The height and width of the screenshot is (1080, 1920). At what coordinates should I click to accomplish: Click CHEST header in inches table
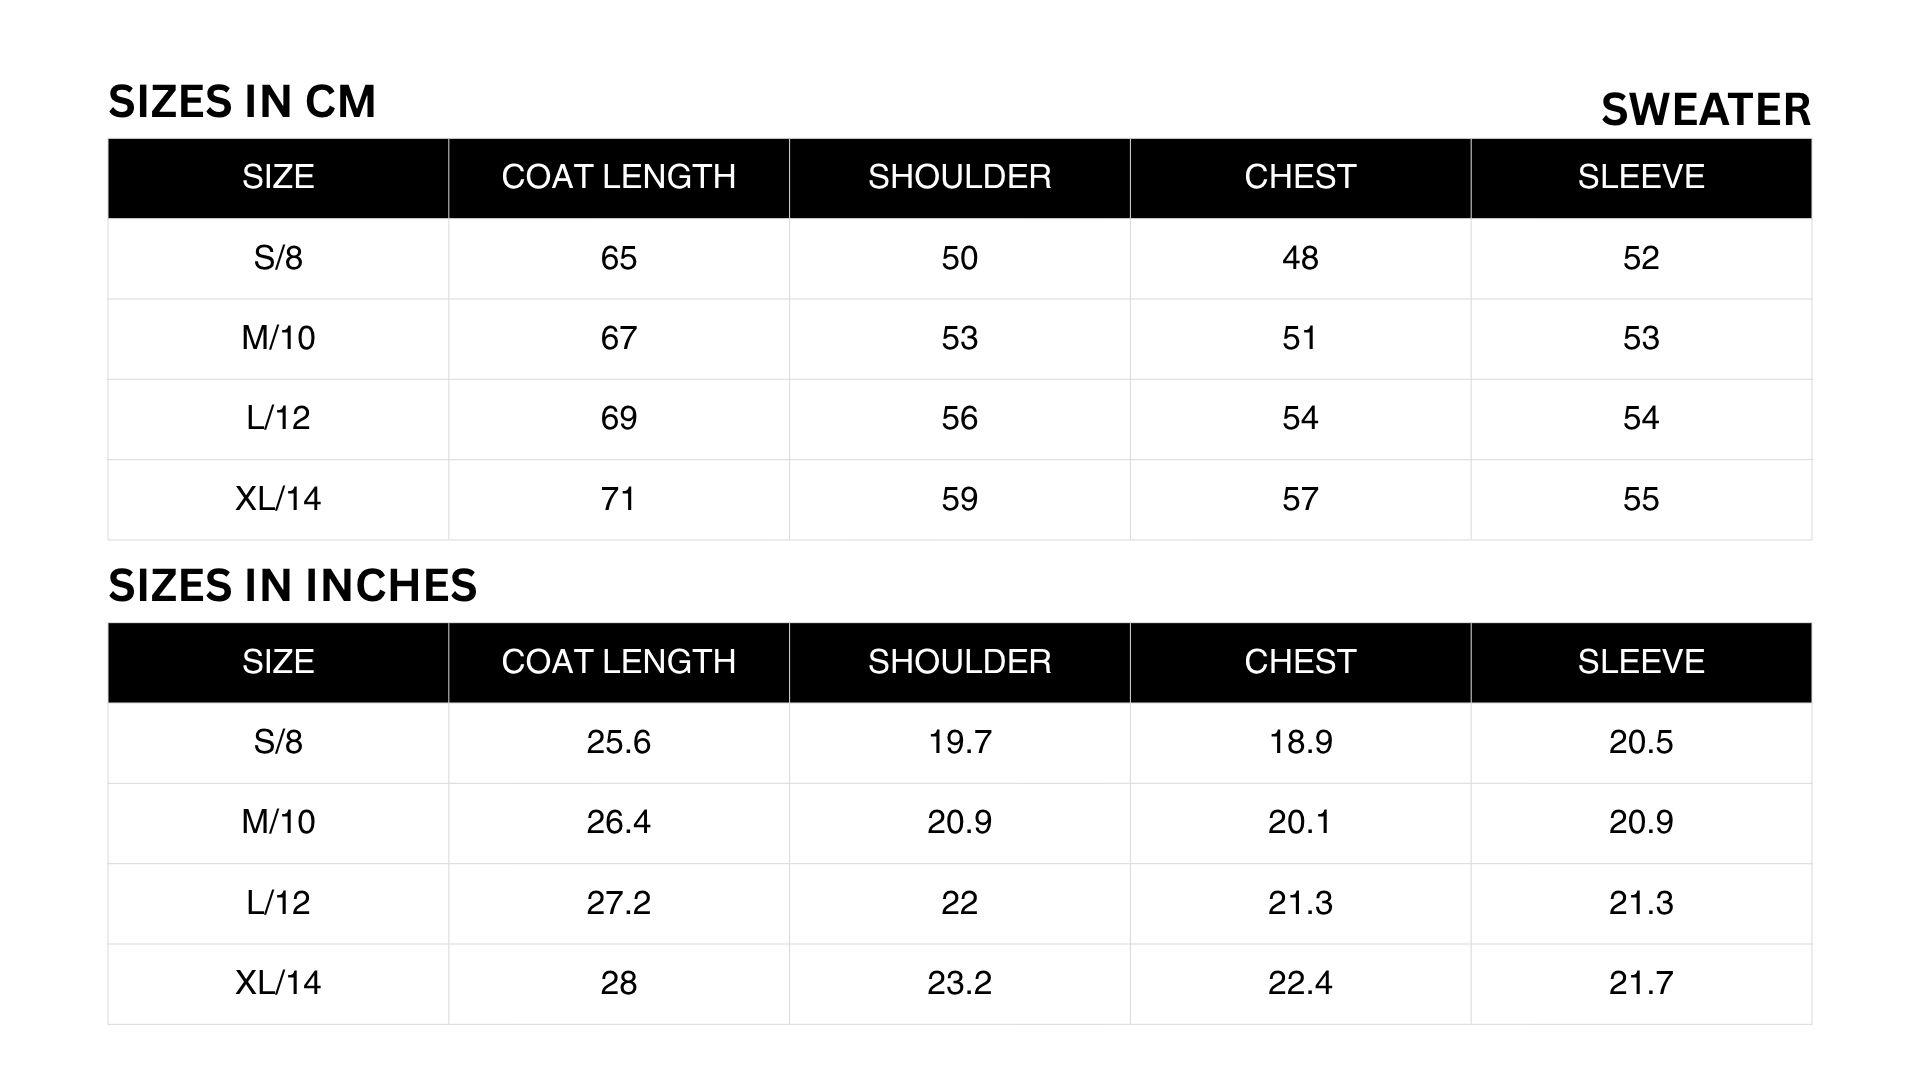(1300, 662)
